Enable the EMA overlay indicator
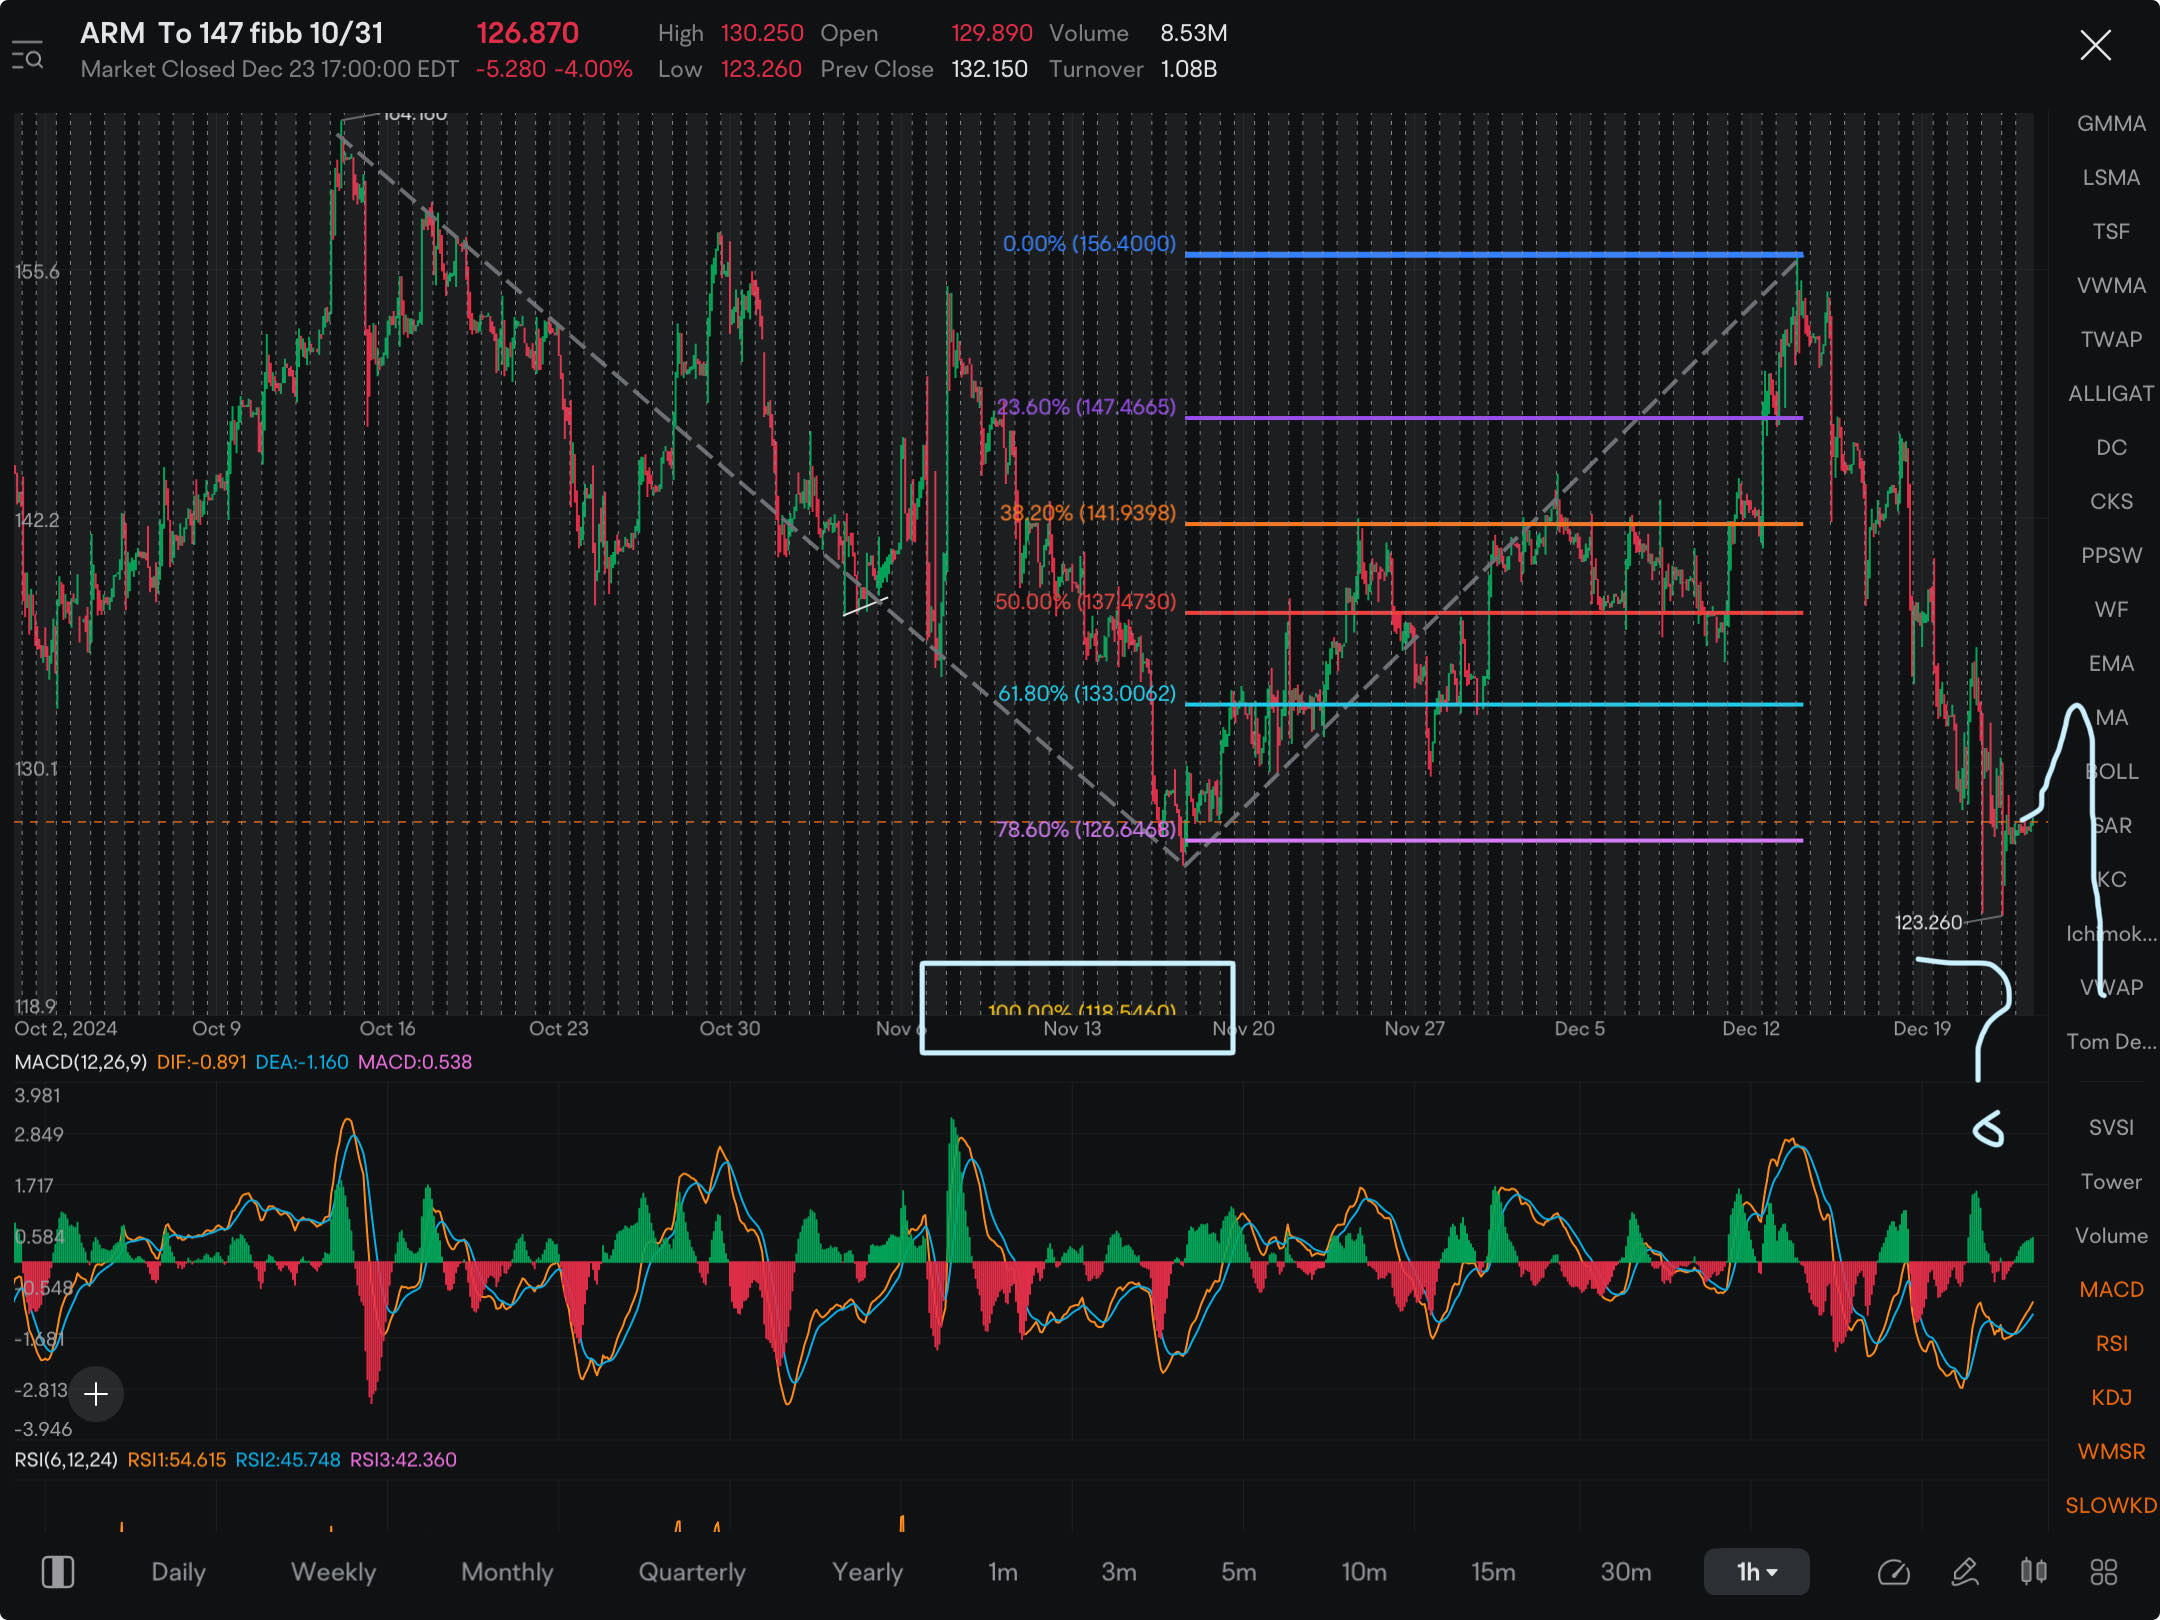The width and height of the screenshot is (2160, 1620). (2111, 663)
